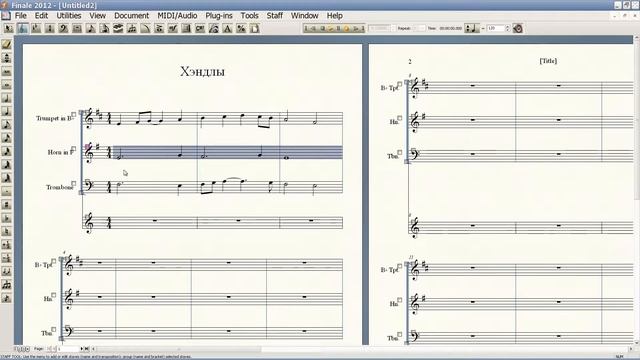Toggle the Trumpet in B♭ staff handle
640x360 pixels.
point(73,115)
